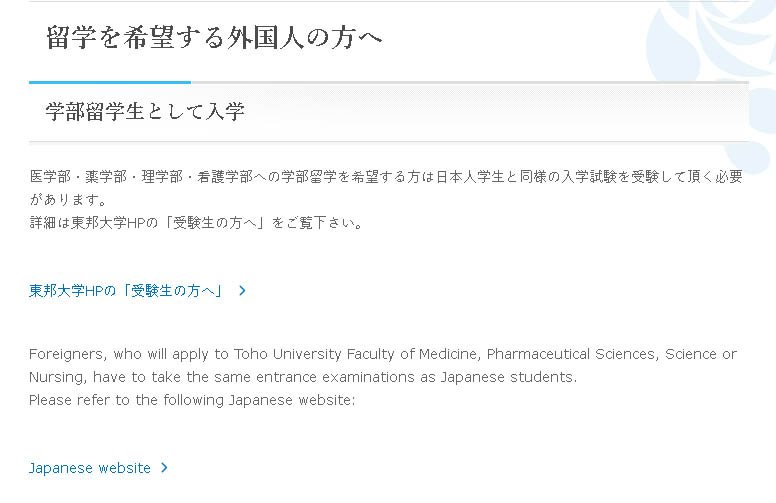Screen dimensions: 776x503
Task: Click the text があります。
Action: [x=68, y=200]
